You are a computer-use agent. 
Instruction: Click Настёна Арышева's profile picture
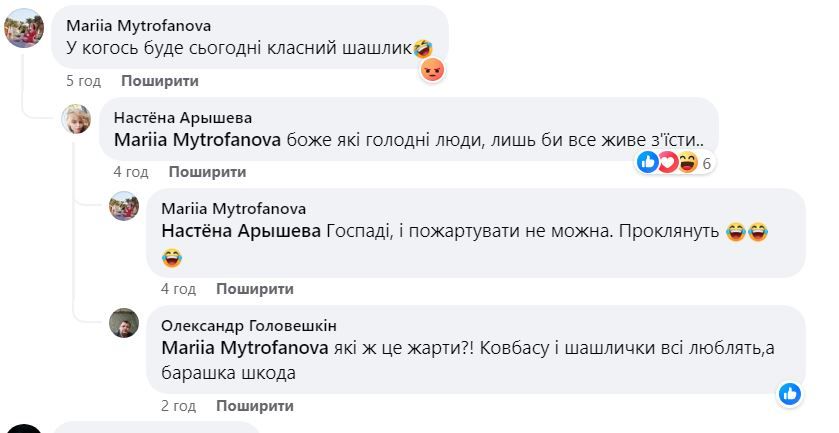77,119
